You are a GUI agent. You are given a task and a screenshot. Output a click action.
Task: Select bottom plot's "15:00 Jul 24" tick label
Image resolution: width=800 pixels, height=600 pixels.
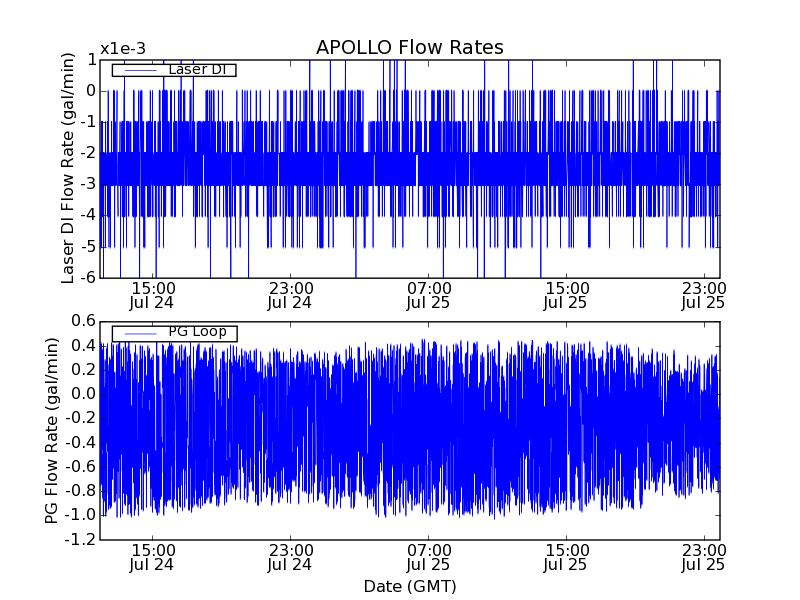point(152,557)
